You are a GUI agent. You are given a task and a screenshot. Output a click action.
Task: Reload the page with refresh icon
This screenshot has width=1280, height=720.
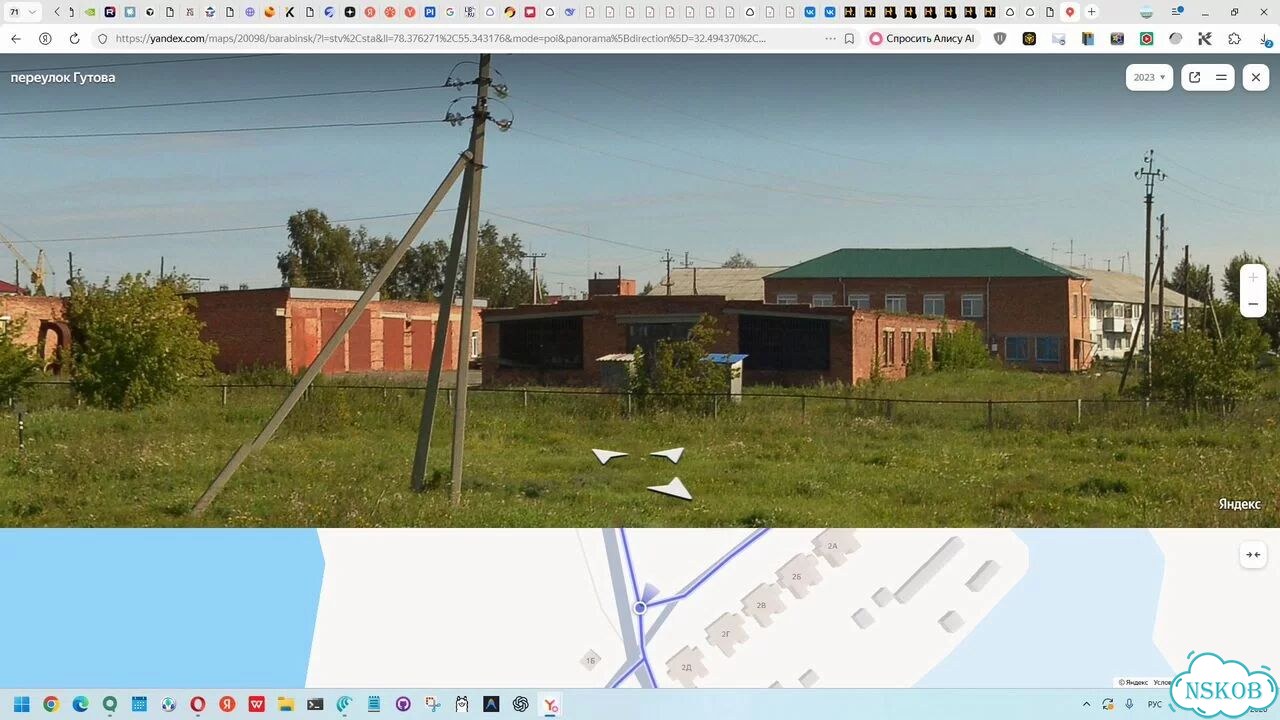[x=74, y=38]
